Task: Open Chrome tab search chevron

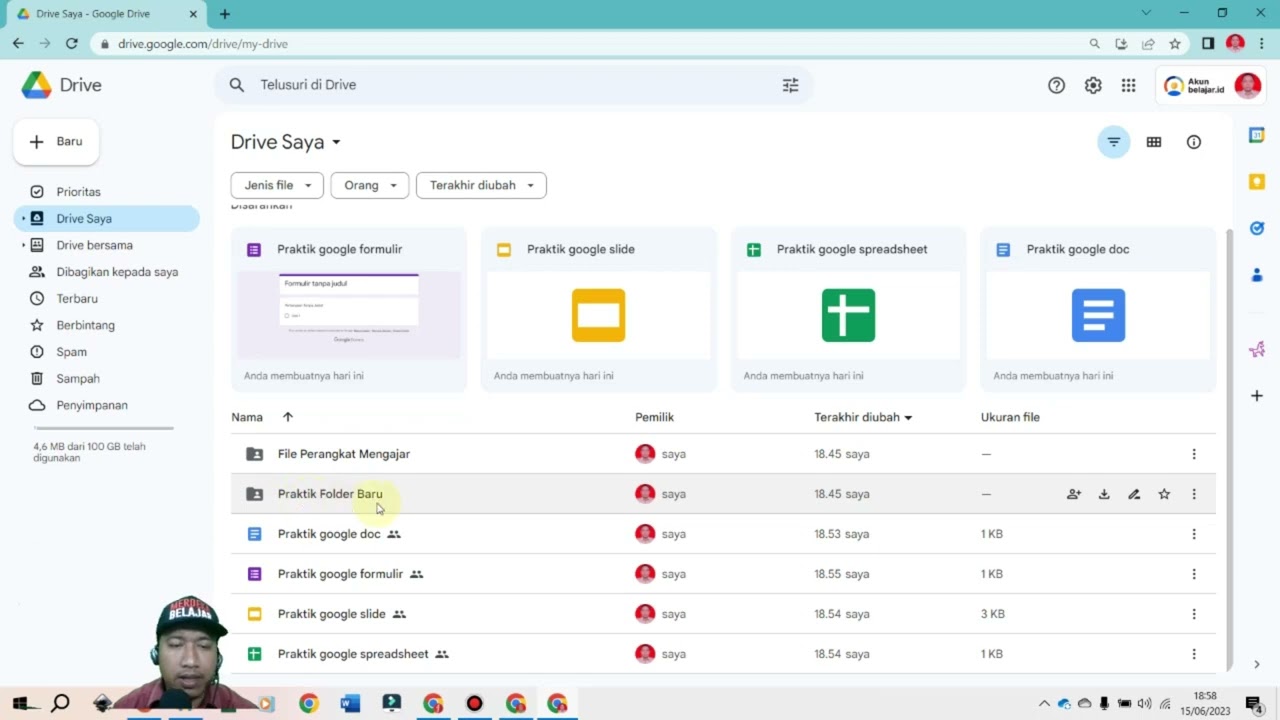Action: 1146,13
